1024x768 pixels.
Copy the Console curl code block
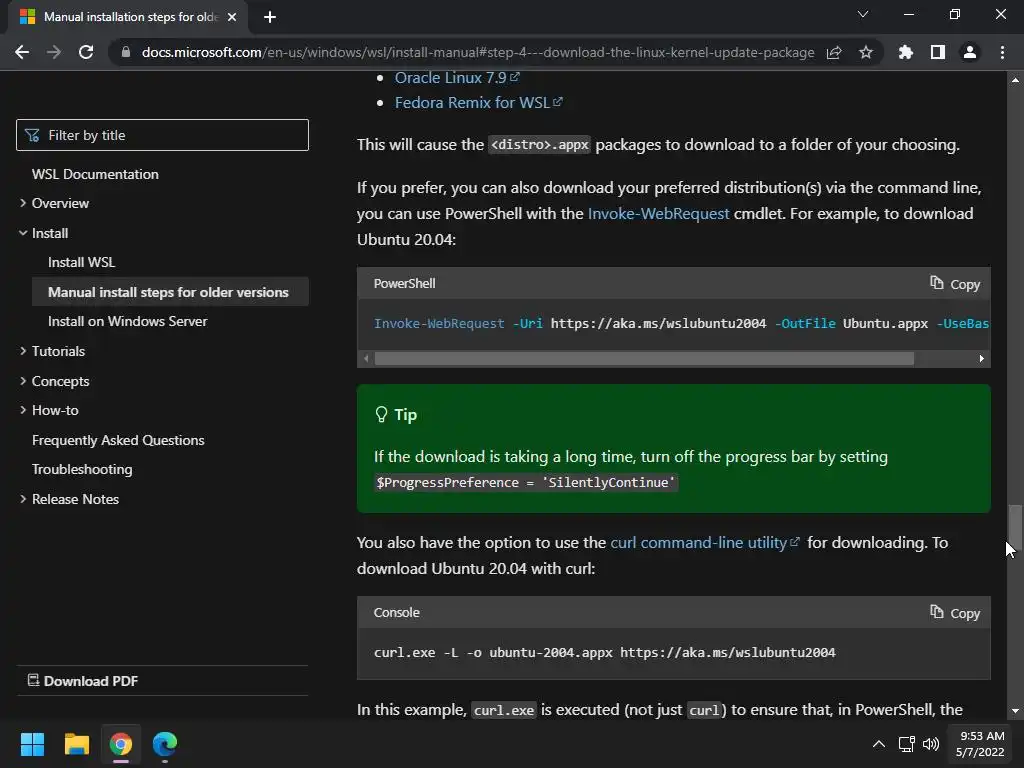coord(955,613)
